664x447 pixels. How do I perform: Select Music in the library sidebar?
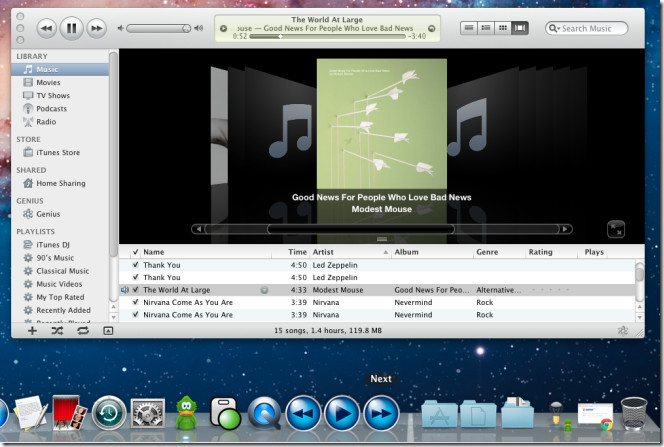tap(60, 69)
